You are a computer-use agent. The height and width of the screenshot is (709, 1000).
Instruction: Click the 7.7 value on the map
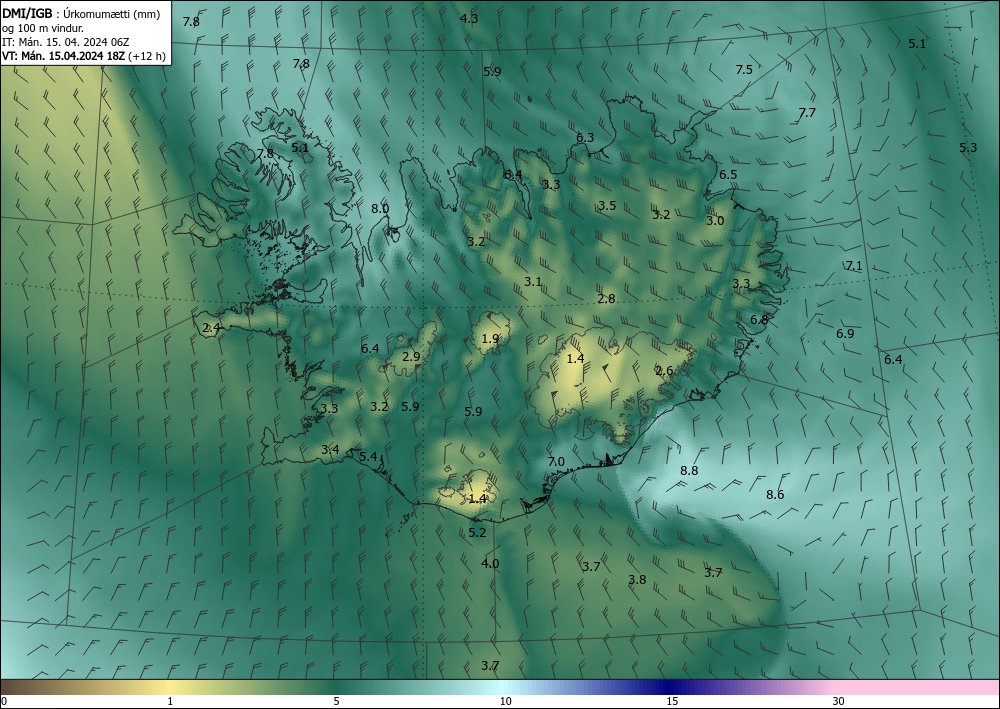[x=807, y=113]
